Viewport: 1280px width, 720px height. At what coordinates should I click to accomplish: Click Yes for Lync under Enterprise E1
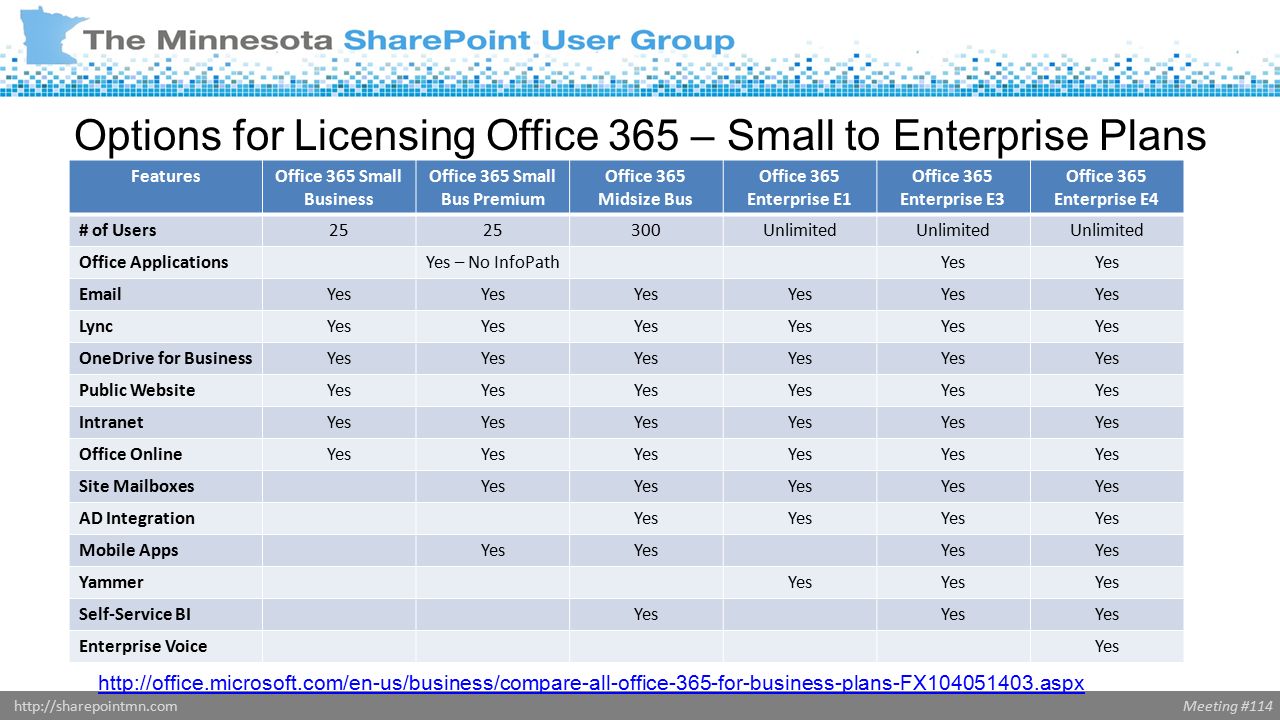(x=799, y=326)
